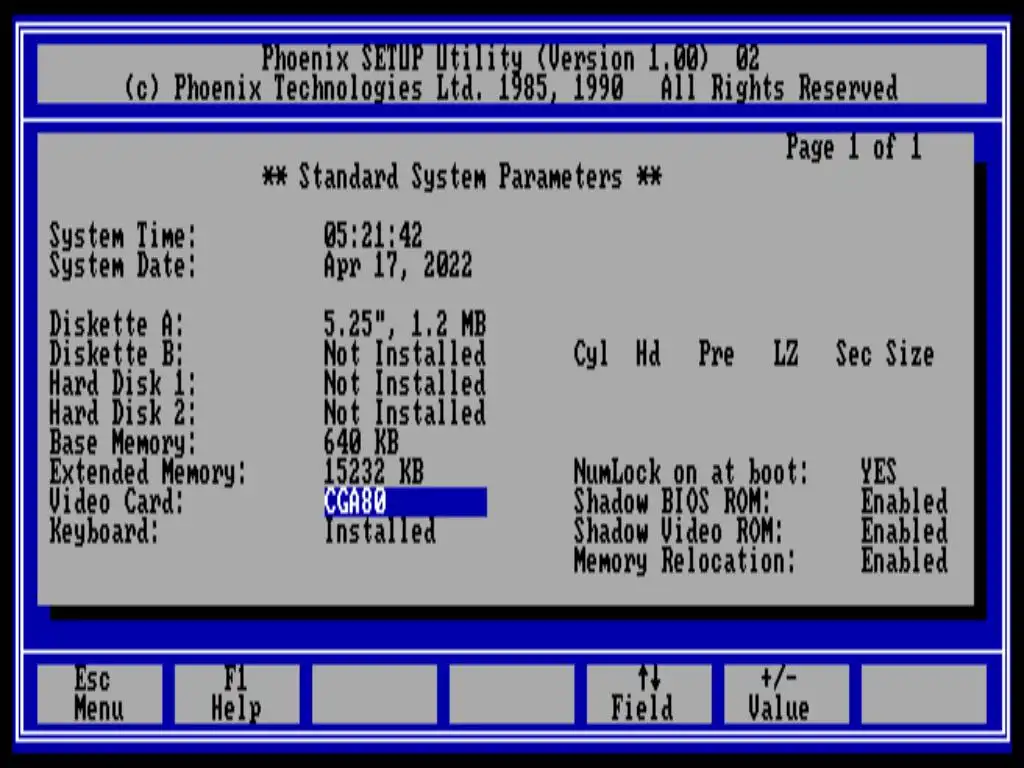Click the Size column header
Image resolution: width=1024 pixels, height=768 pixels.
click(x=910, y=354)
